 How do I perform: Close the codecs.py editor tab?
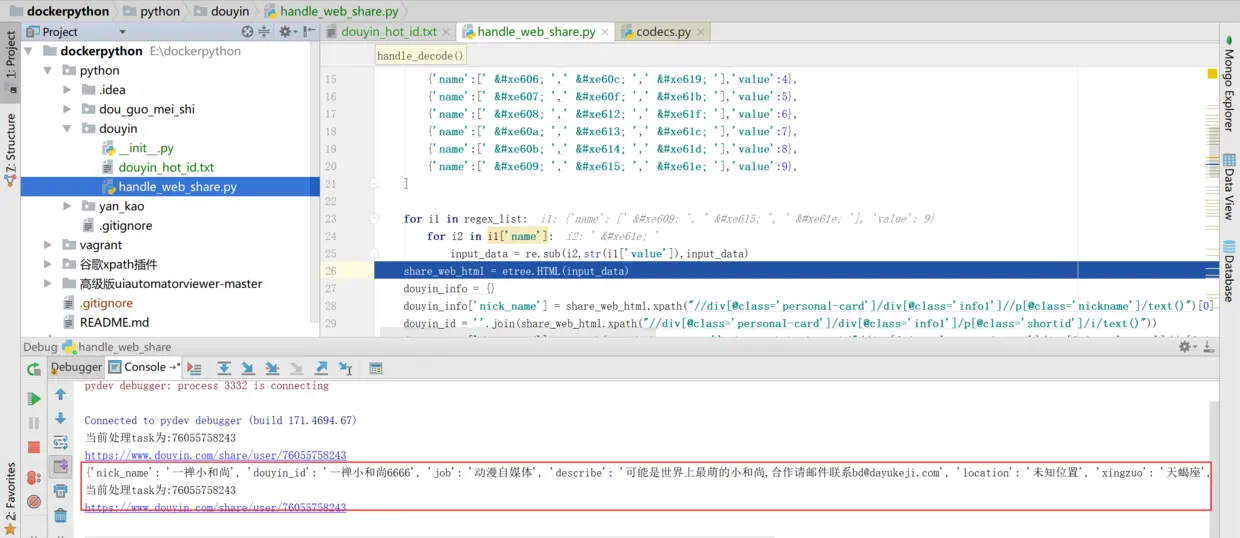700,33
